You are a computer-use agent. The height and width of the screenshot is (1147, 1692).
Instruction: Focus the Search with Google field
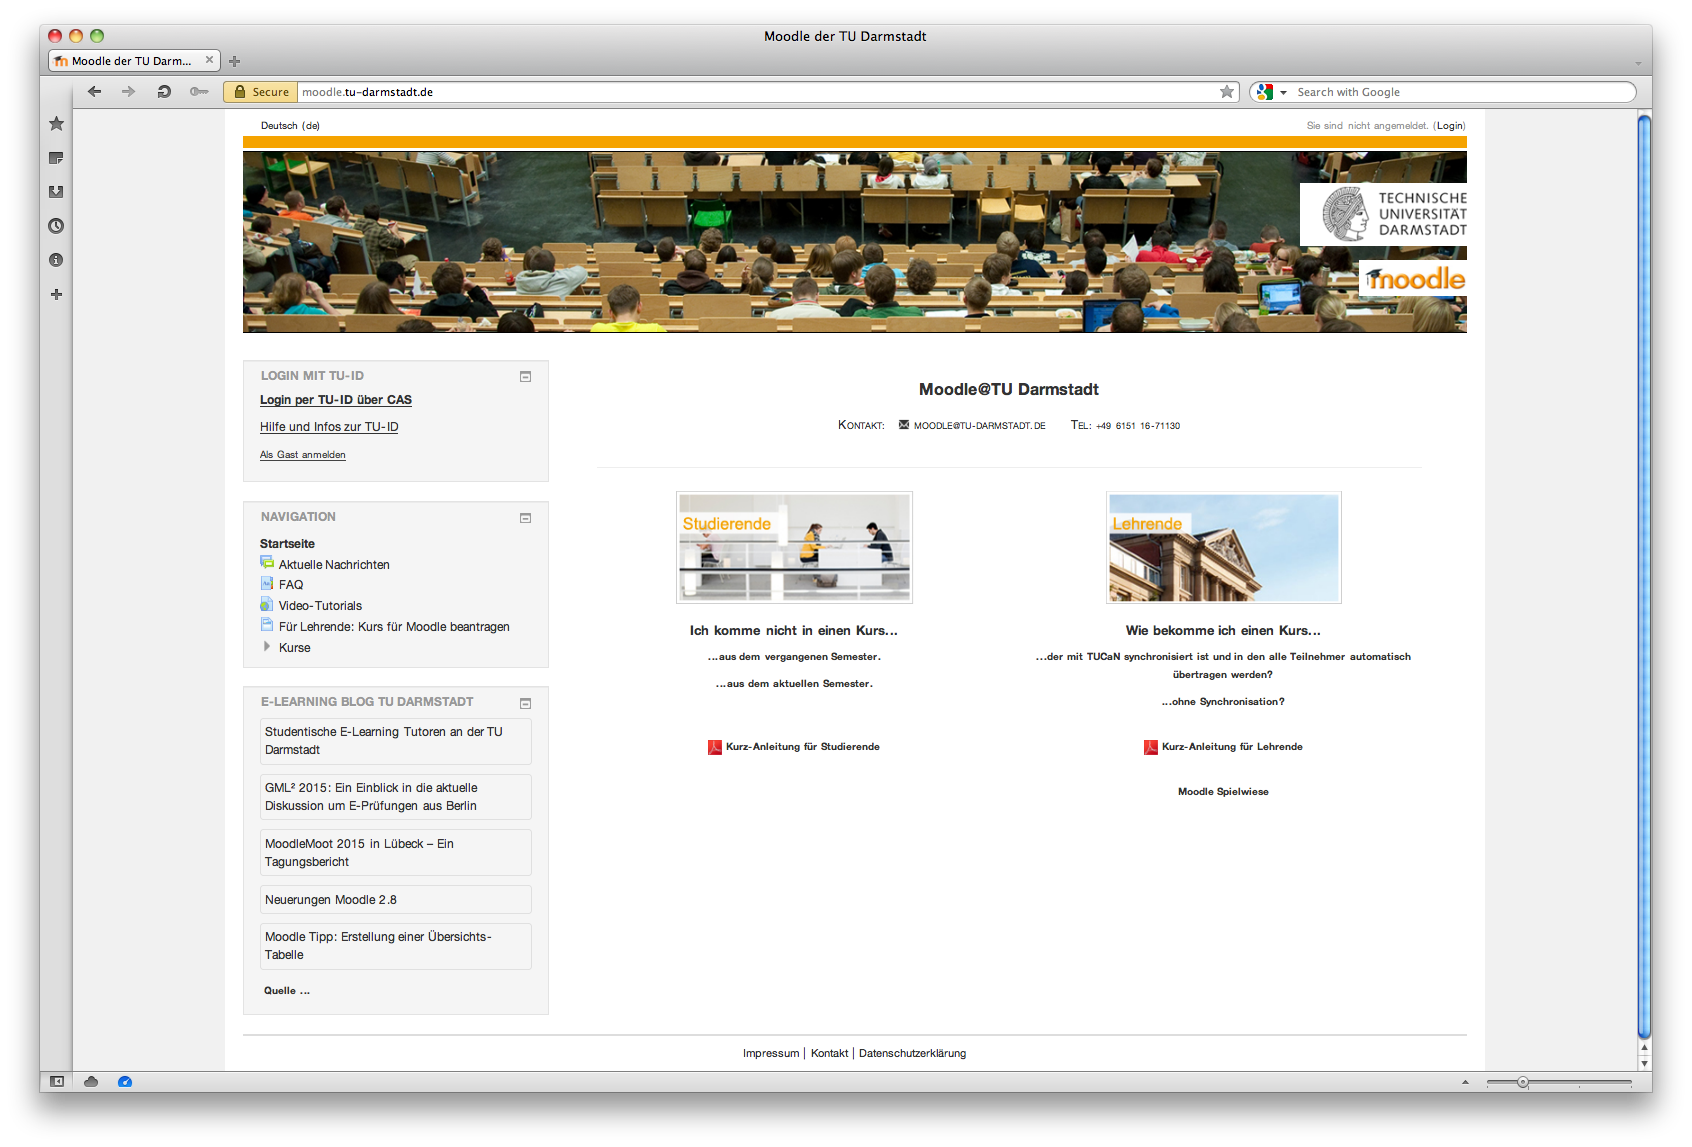[1462, 92]
